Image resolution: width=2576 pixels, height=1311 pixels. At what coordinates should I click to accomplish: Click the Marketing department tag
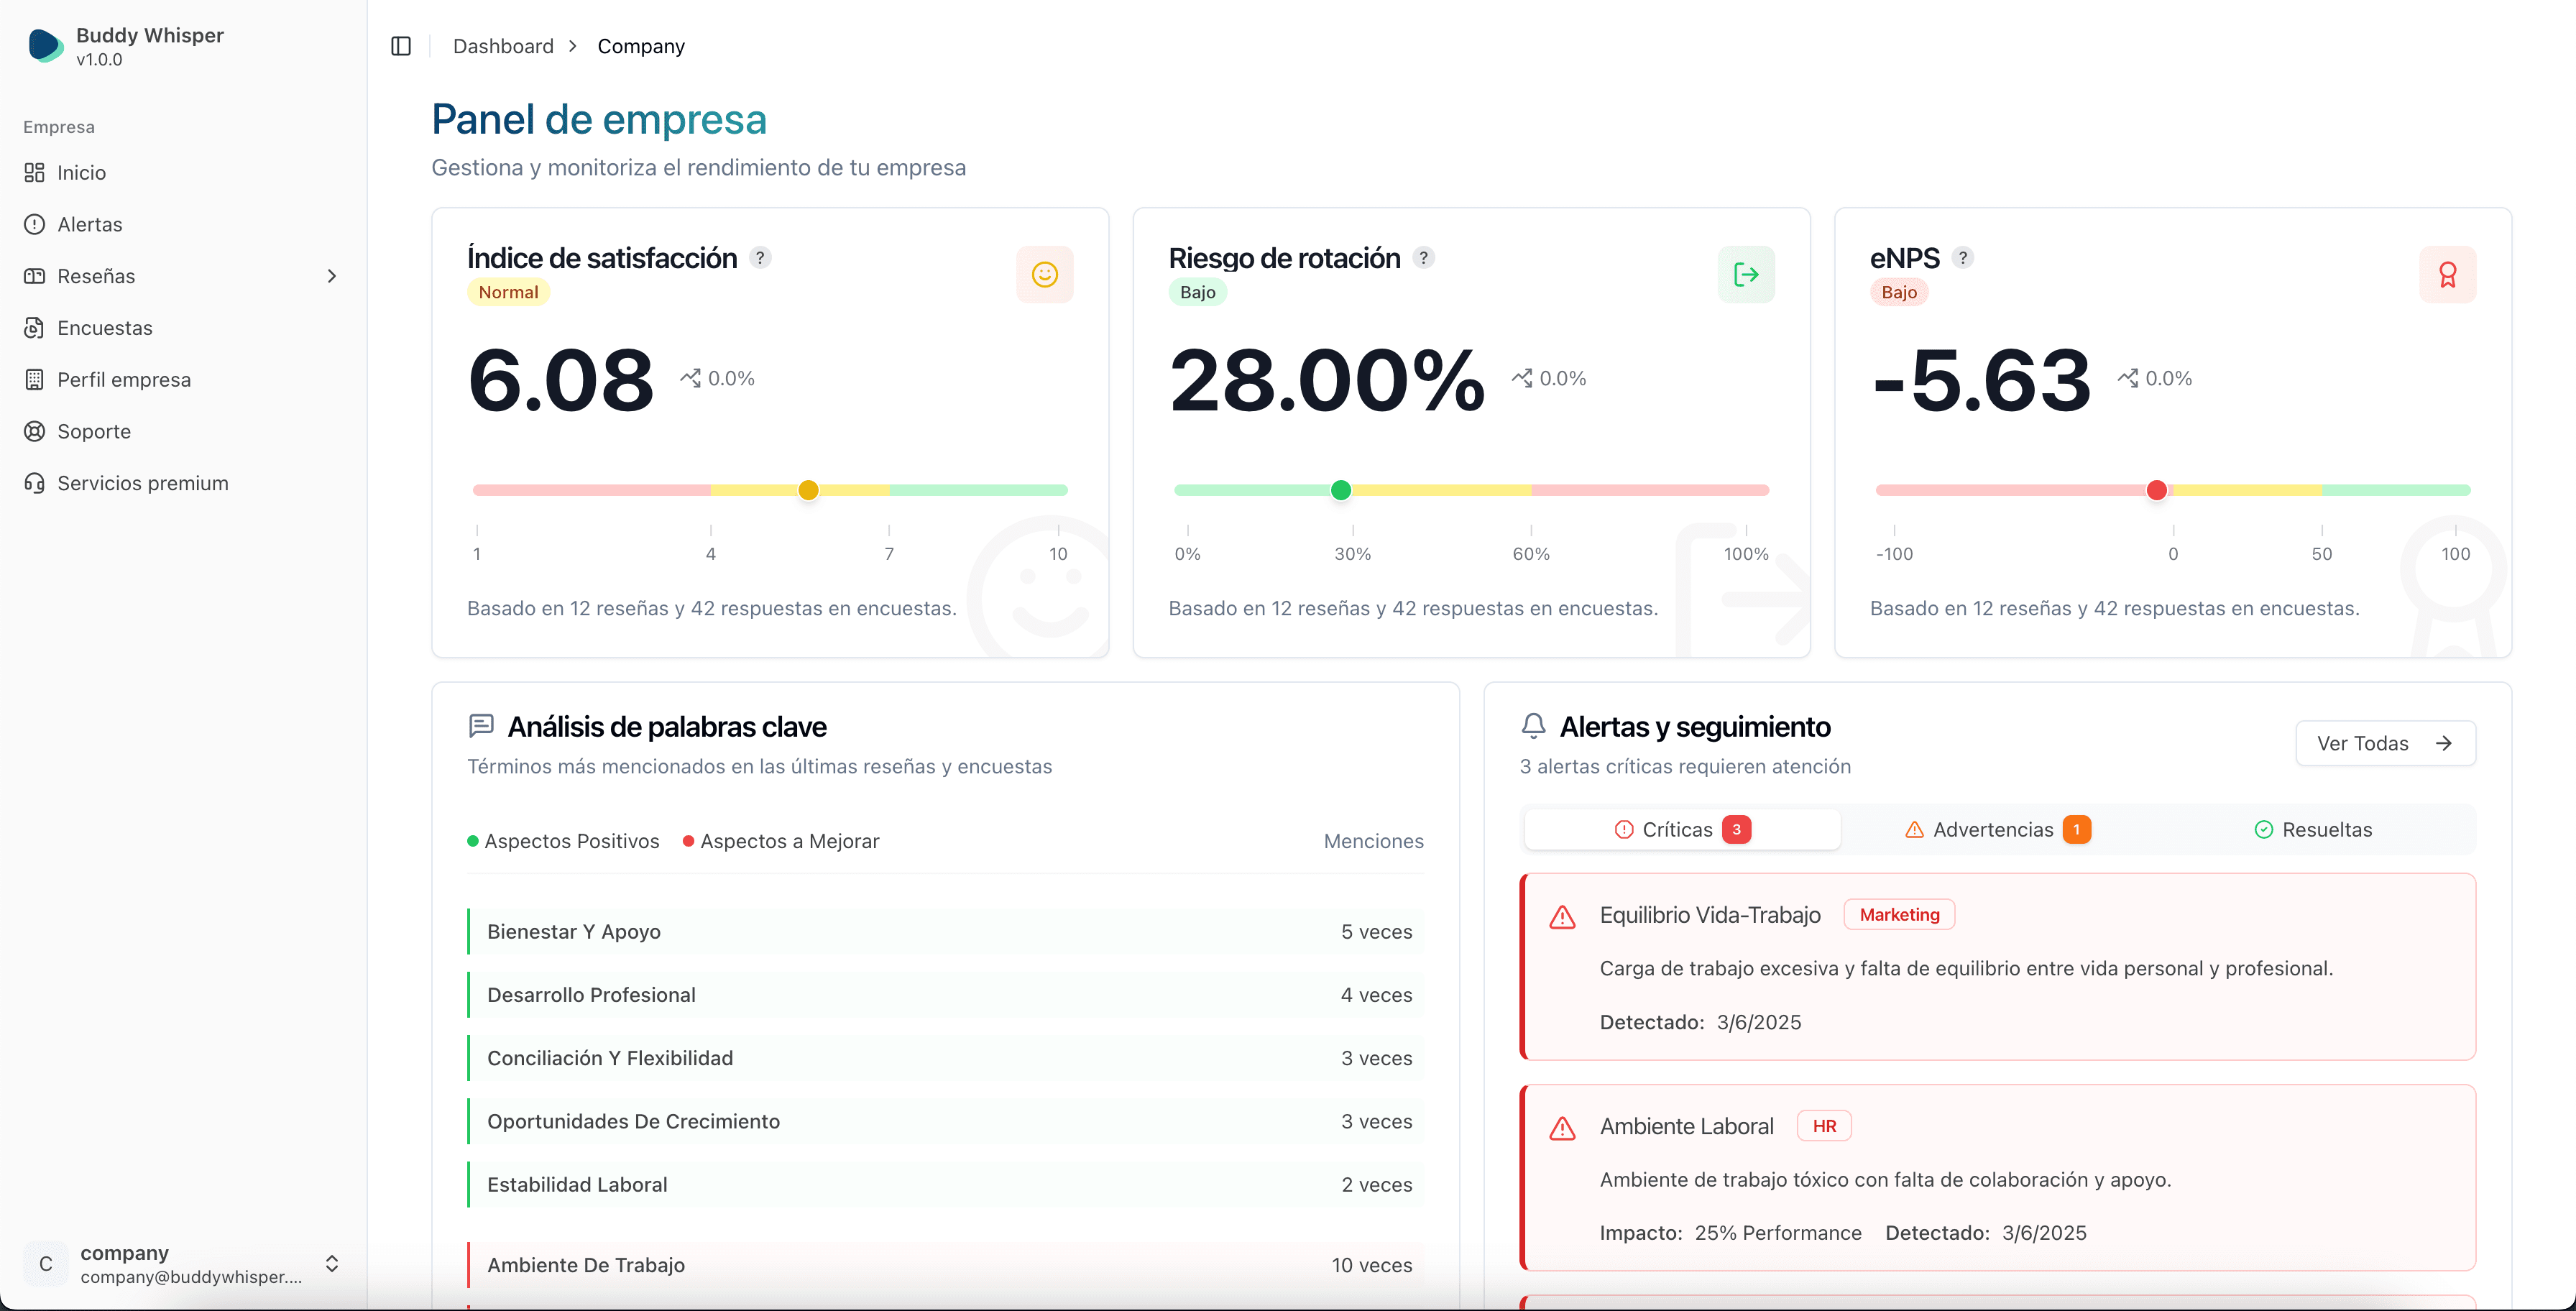(1899, 915)
